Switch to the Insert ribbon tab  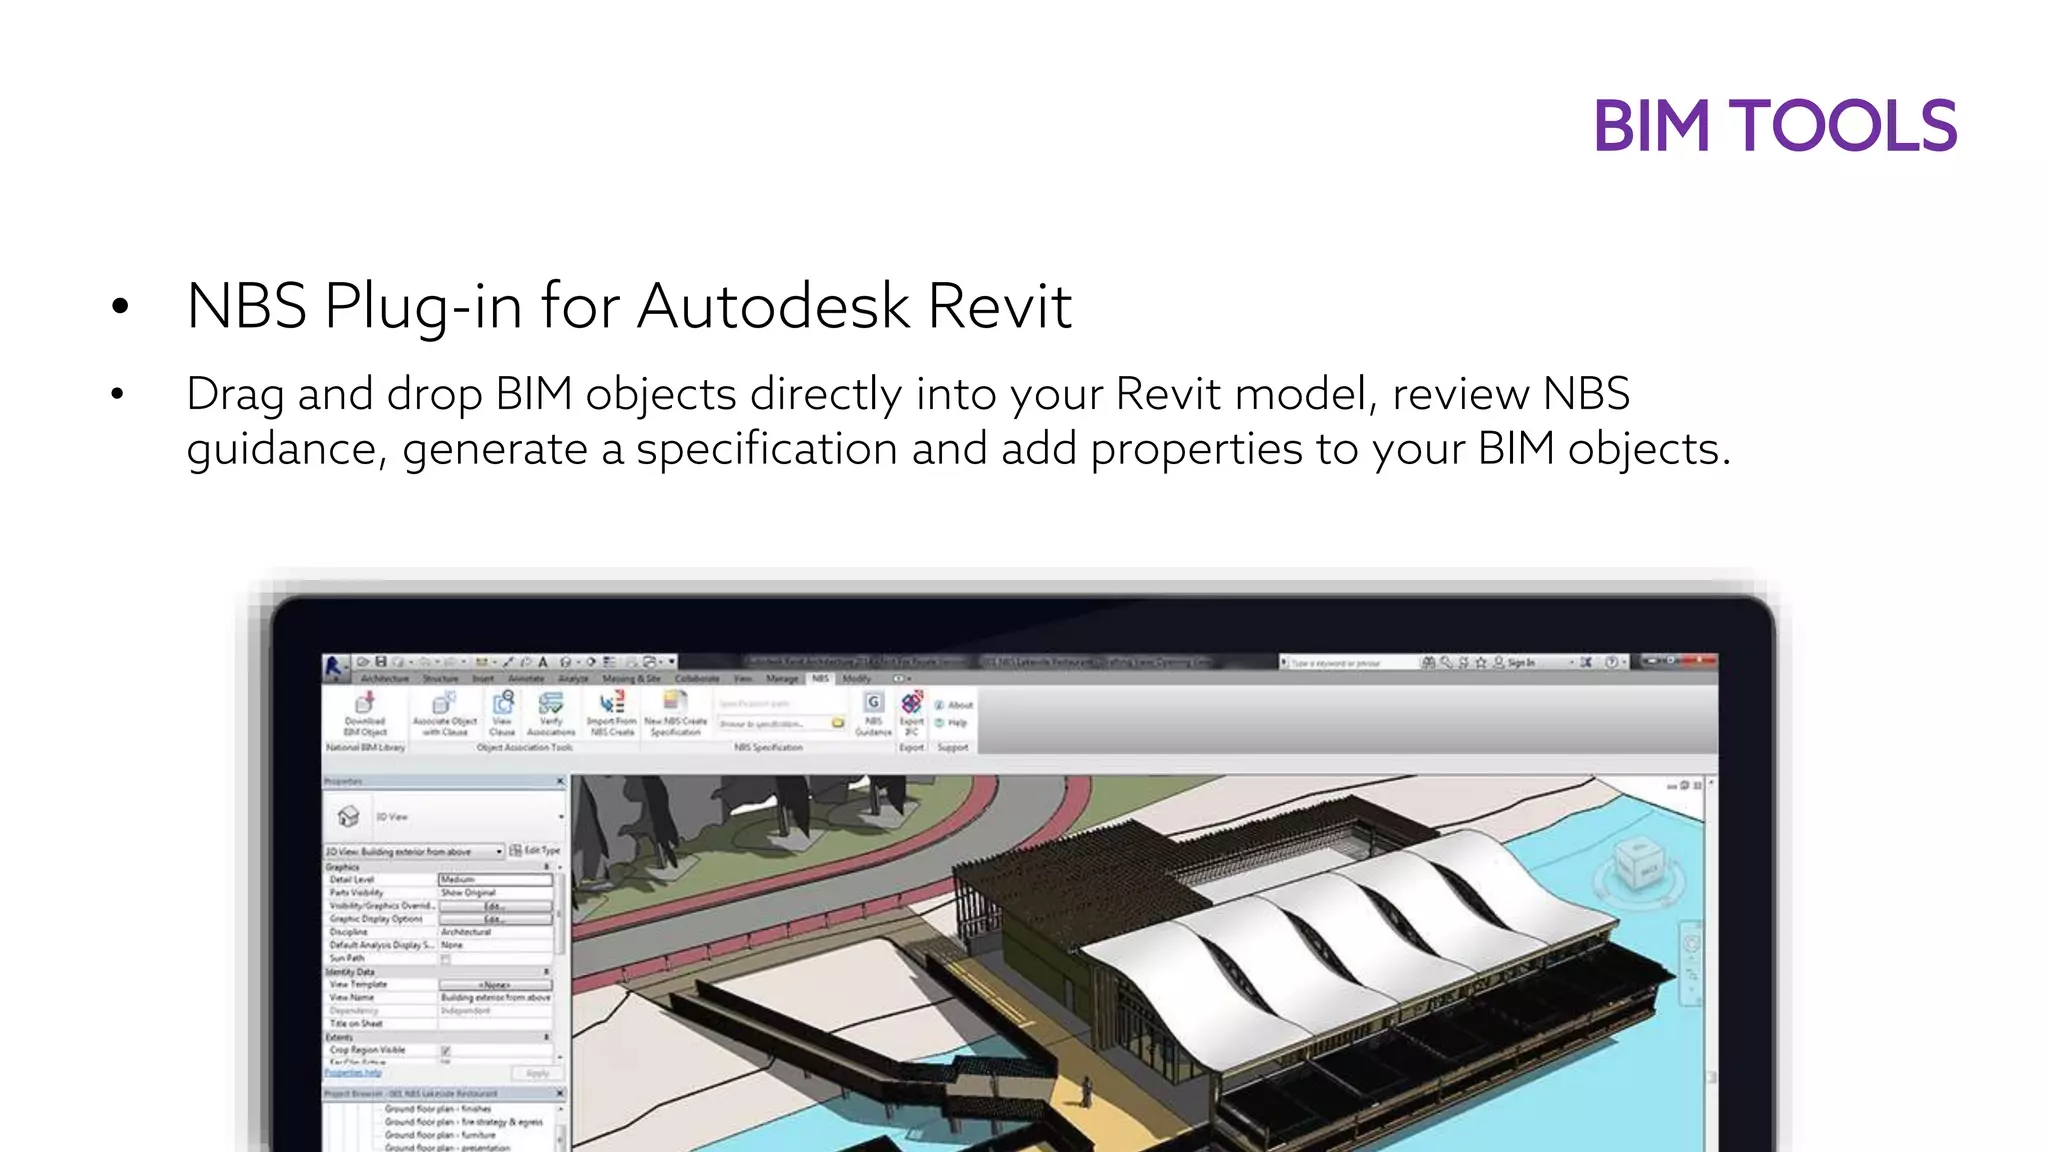click(x=483, y=679)
